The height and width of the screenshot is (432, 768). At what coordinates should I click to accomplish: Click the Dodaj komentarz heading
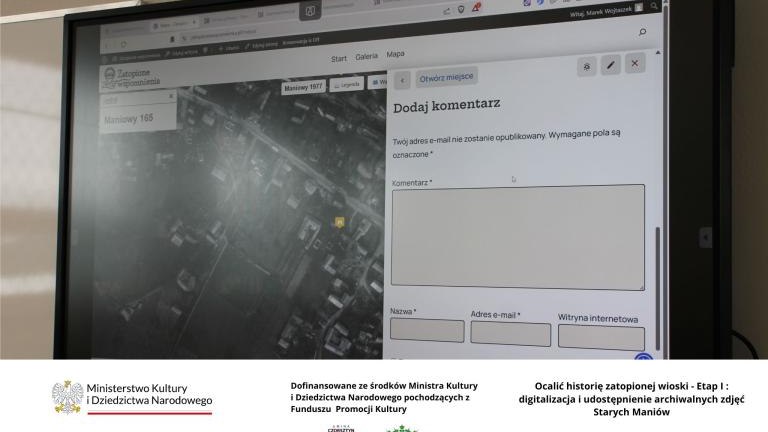point(447,105)
